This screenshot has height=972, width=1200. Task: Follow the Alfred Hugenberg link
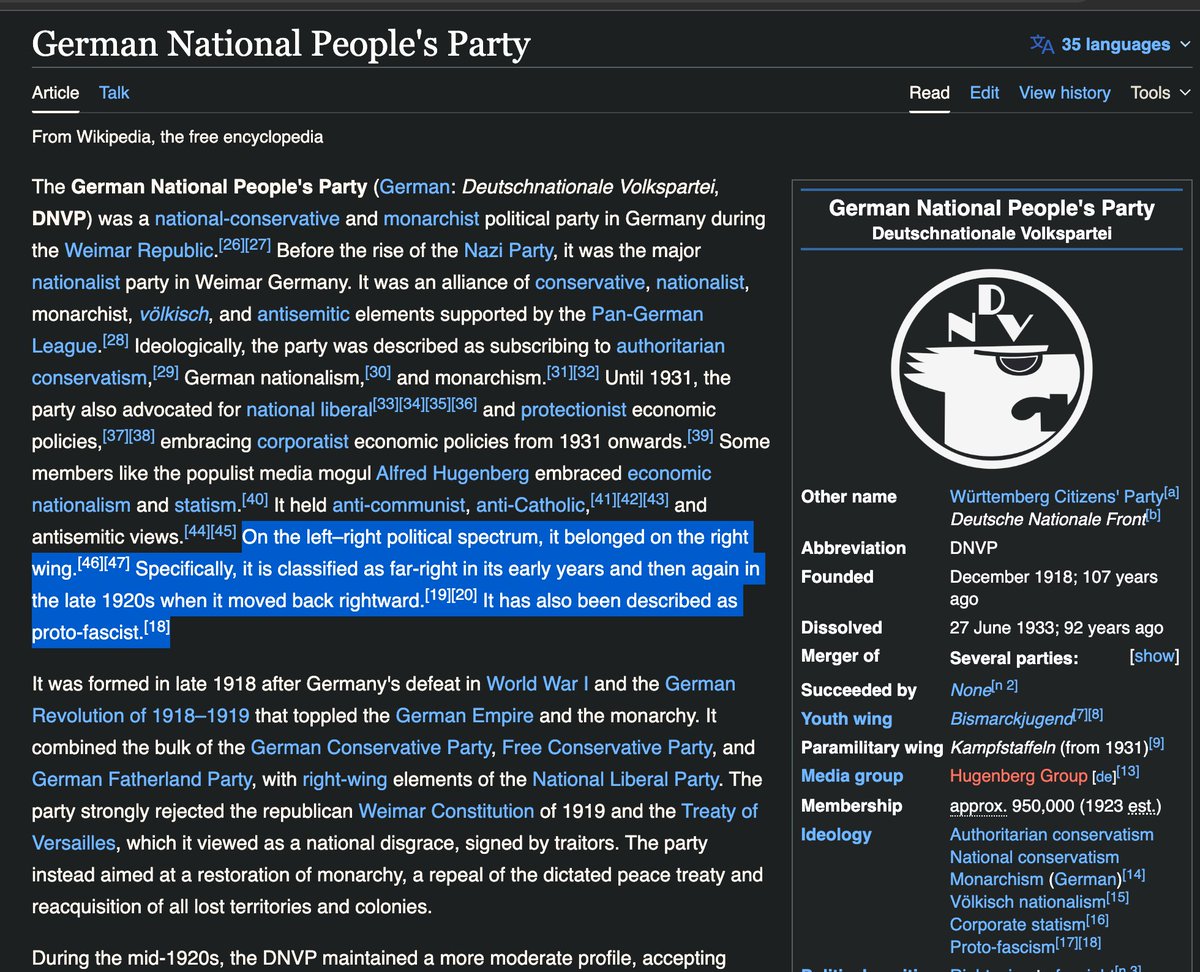(455, 473)
